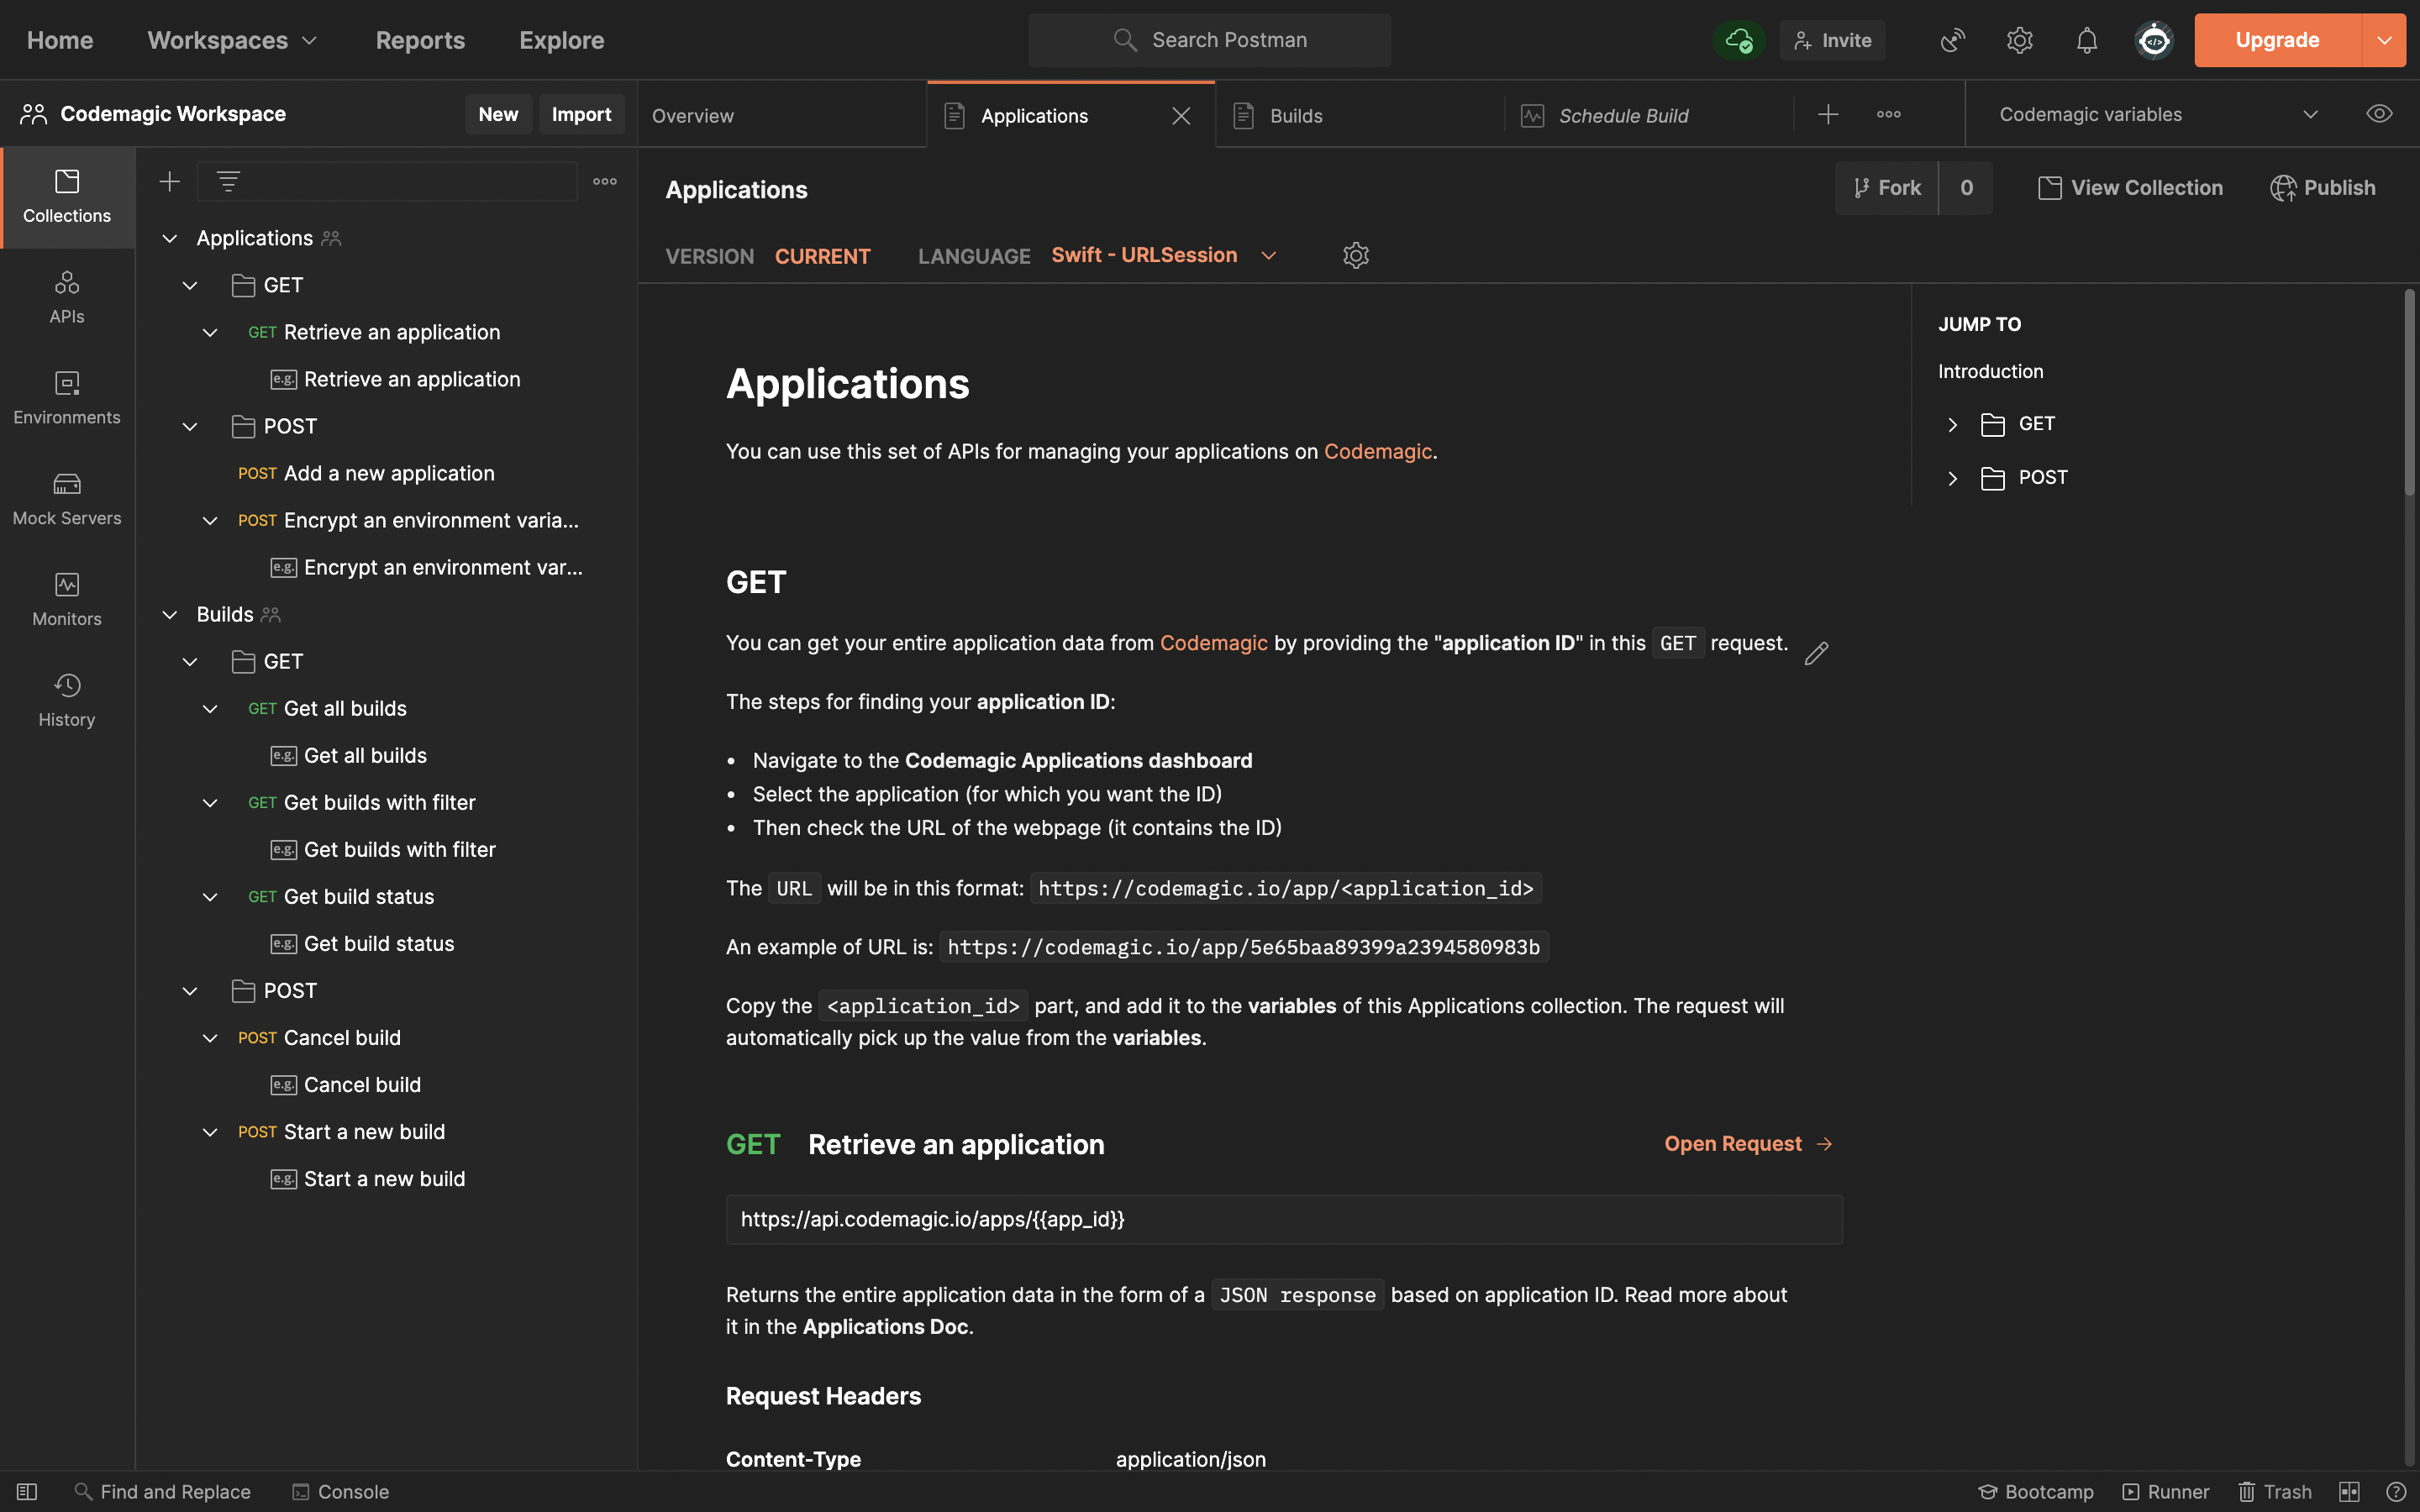Open the Mock Servers sidebar panel

[67, 498]
